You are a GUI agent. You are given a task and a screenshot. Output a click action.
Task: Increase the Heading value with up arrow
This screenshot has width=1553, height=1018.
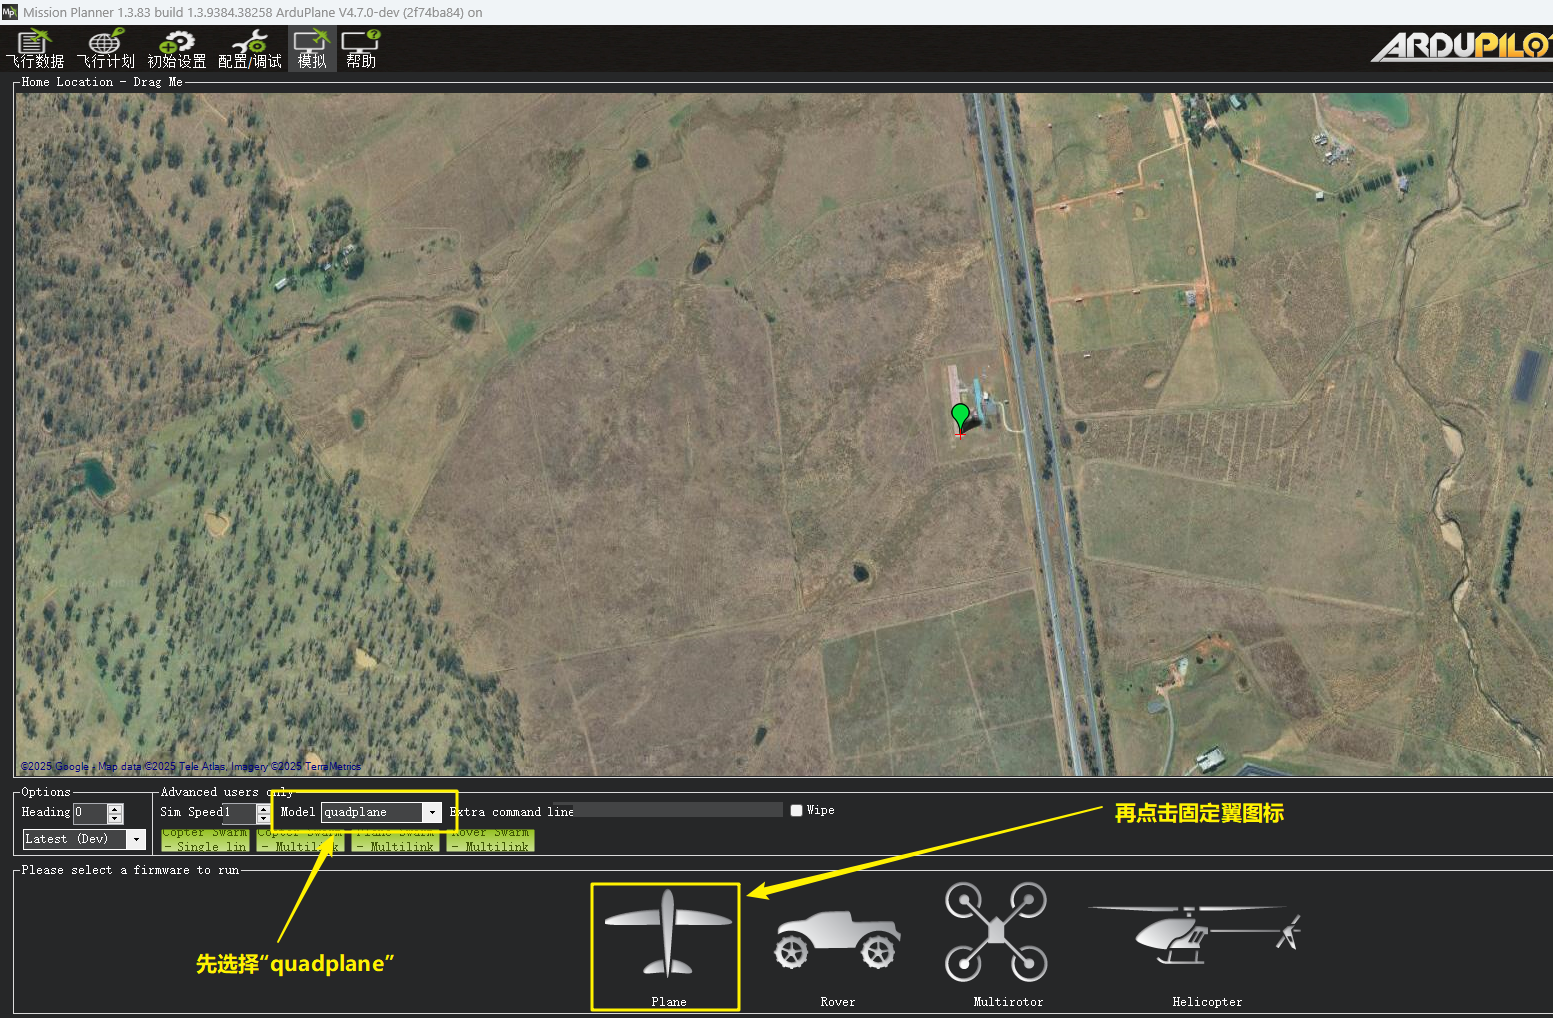(115, 808)
